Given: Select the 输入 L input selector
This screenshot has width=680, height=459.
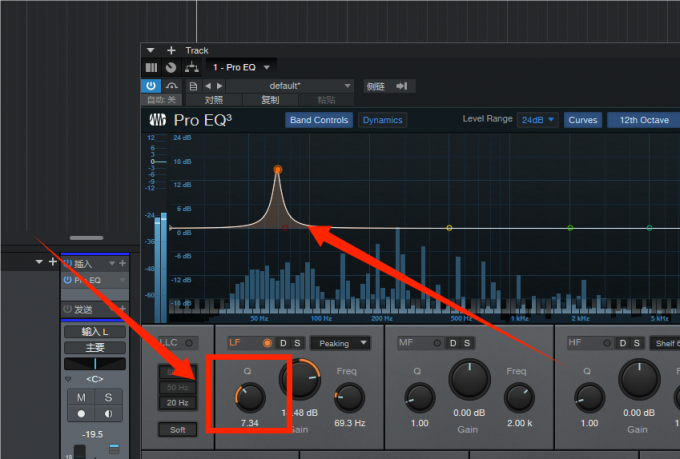Looking at the screenshot, I should tap(95, 332).
